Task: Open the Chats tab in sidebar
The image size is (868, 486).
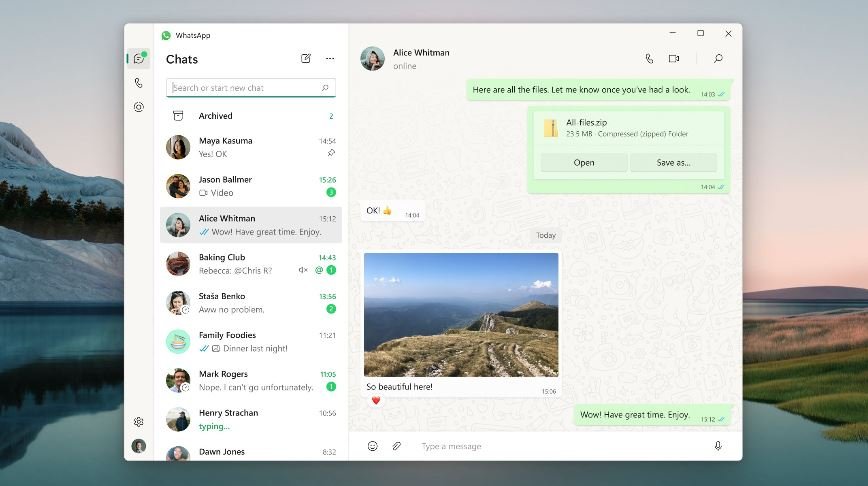Action: click(x=139, y=59)
